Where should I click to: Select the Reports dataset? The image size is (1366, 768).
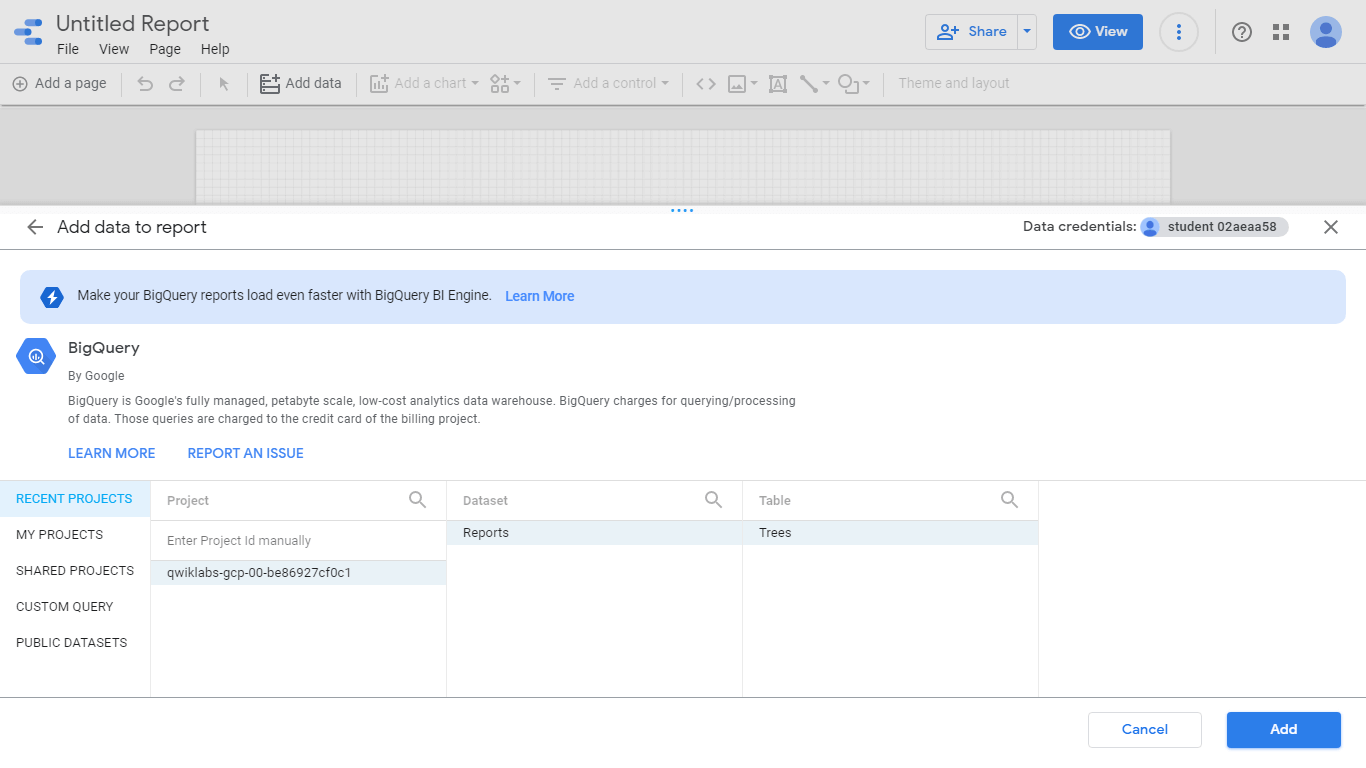coord(594,533)
